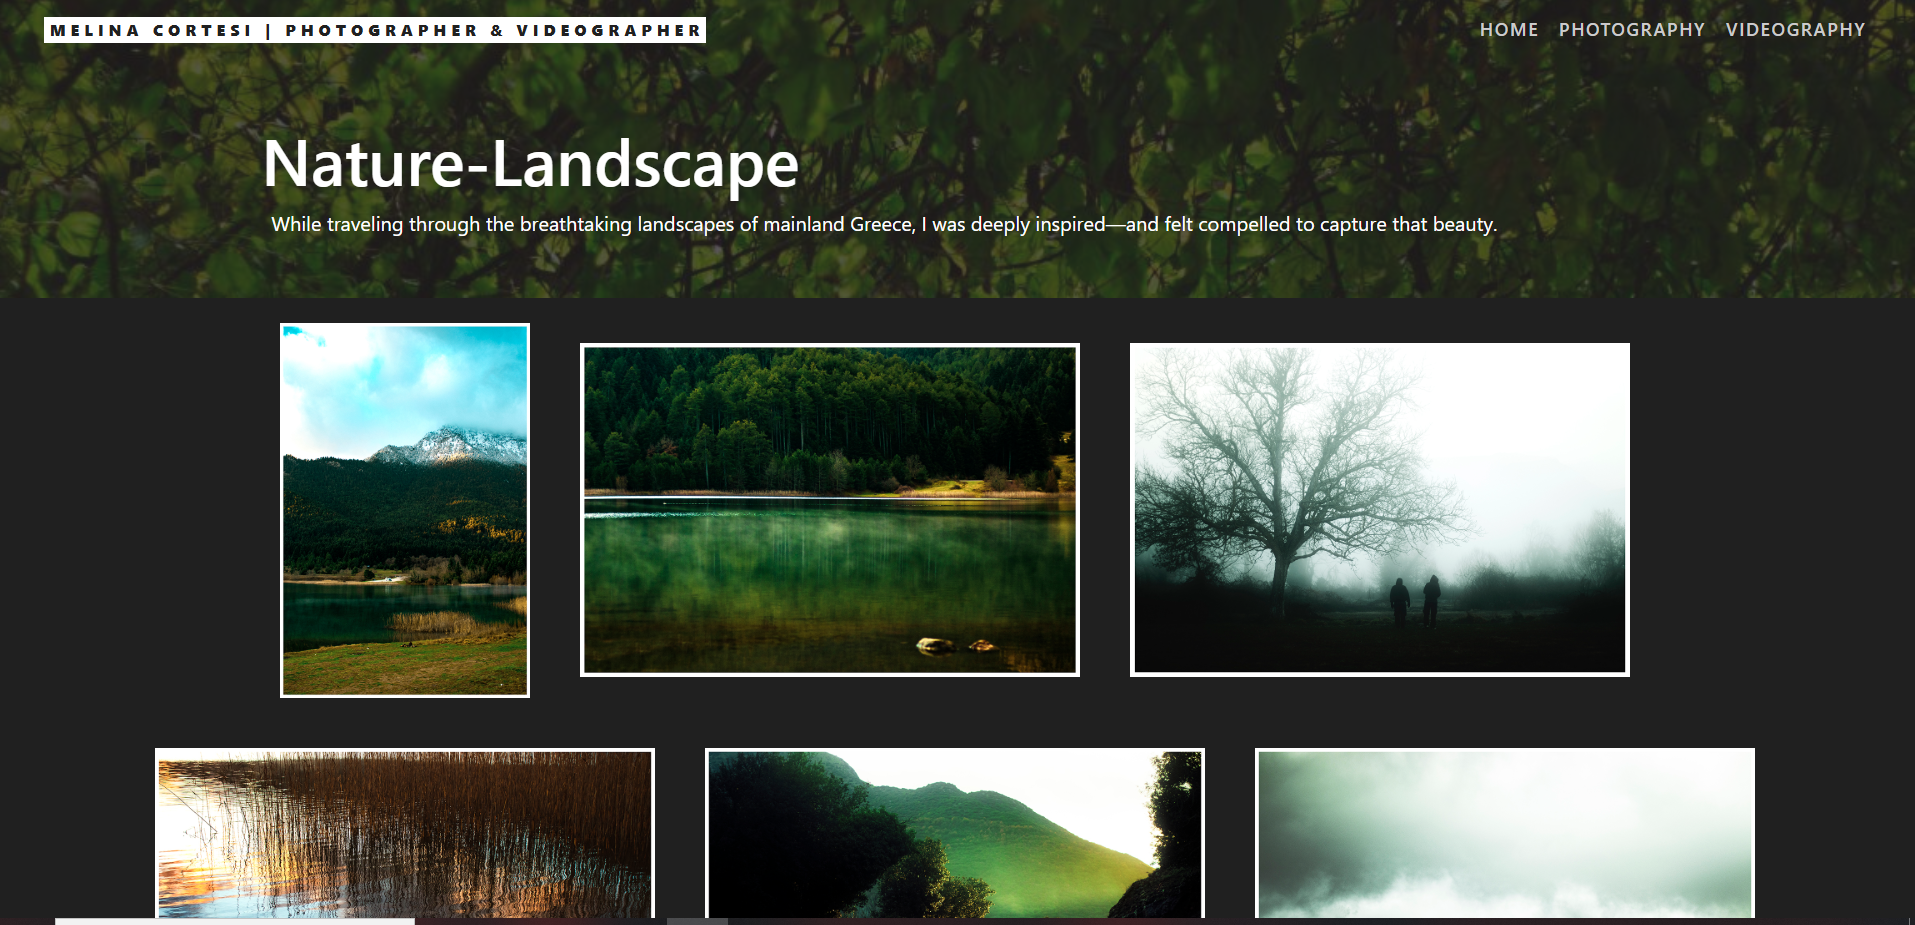This screenshot has width=1915, height=925.
Task: Click the Nature-Landscape page heading
Action: click(x=530, y=164)
